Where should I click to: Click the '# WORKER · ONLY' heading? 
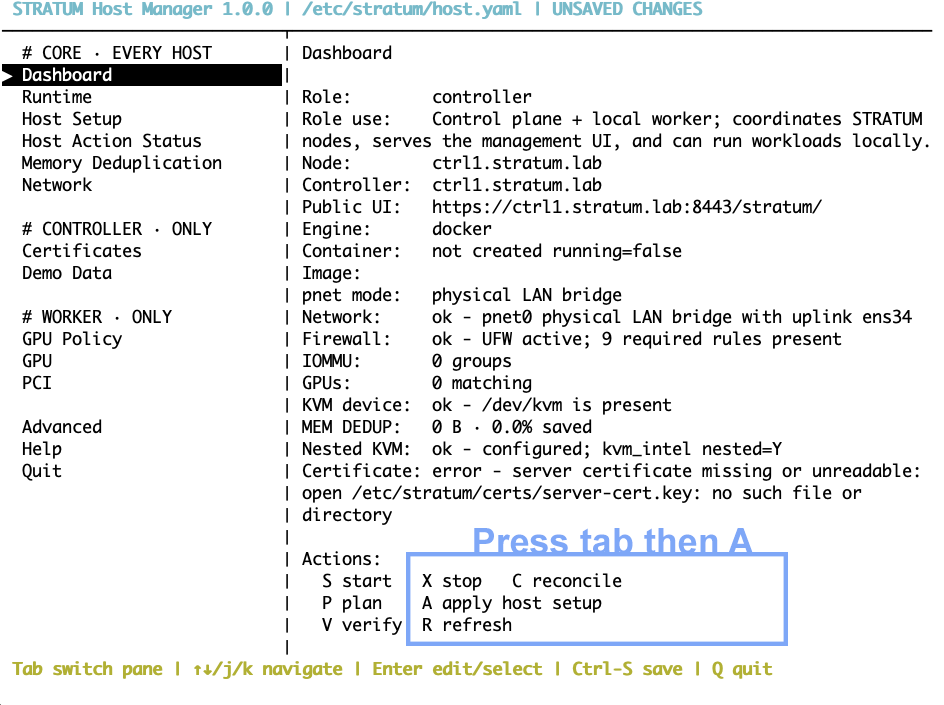point(97,317)
